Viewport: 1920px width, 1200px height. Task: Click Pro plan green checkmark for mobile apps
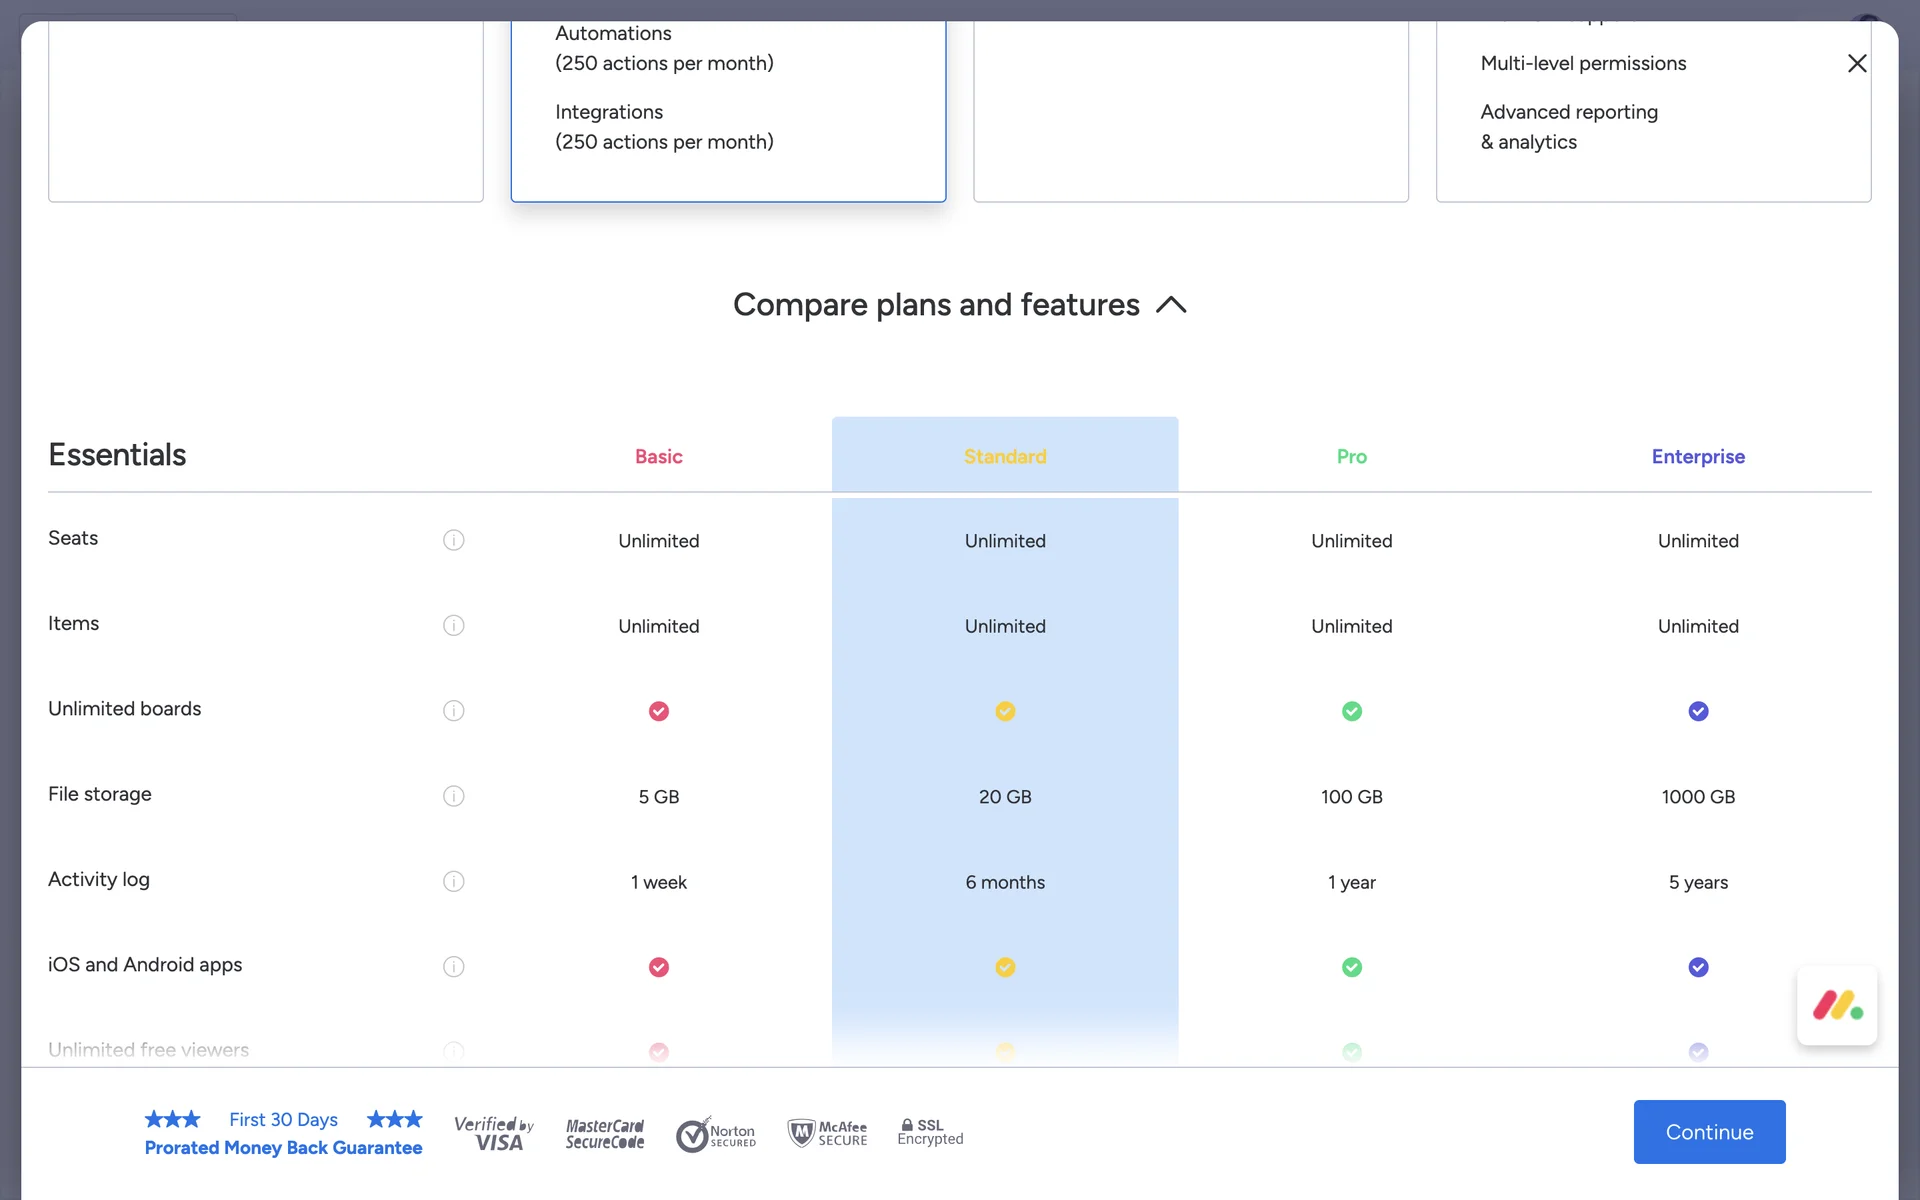pos(1351,967)
